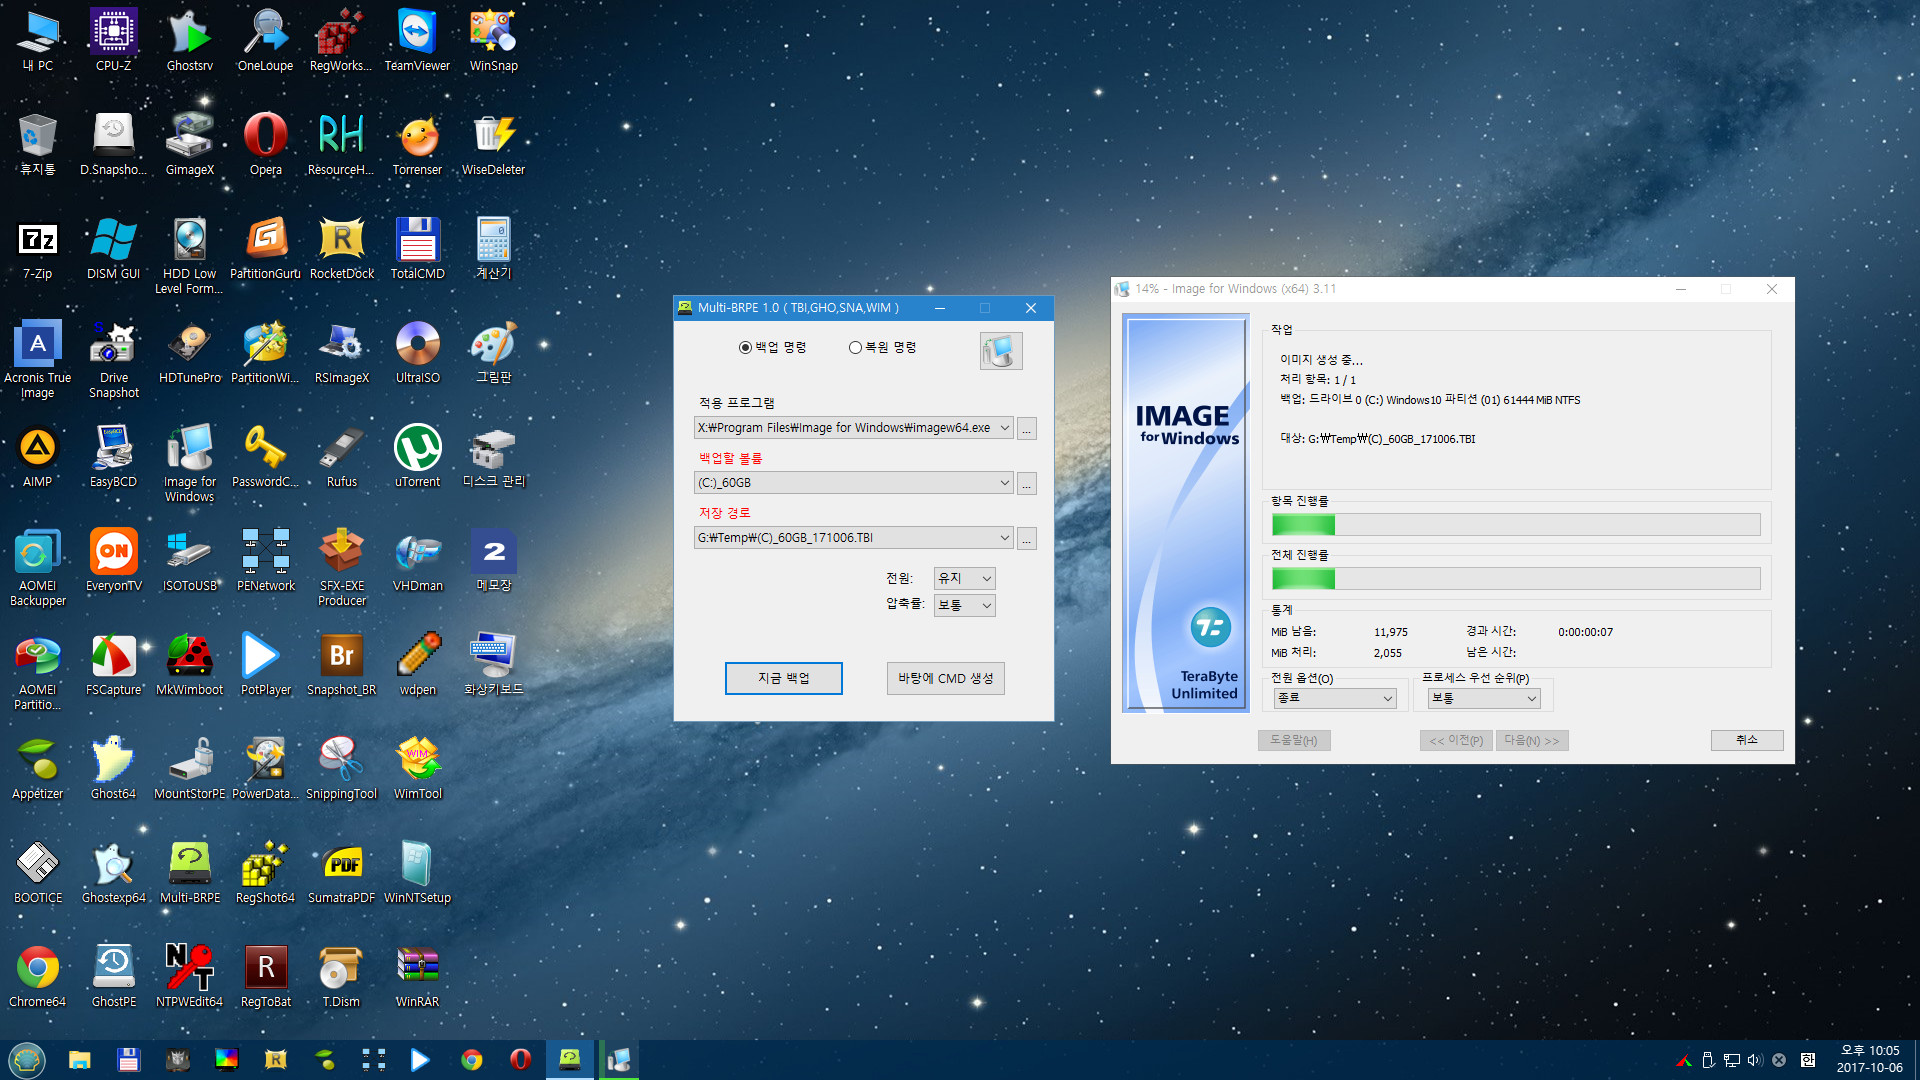
Task: Open the 전원 유지 dropdown
Action: click(964, 578)
